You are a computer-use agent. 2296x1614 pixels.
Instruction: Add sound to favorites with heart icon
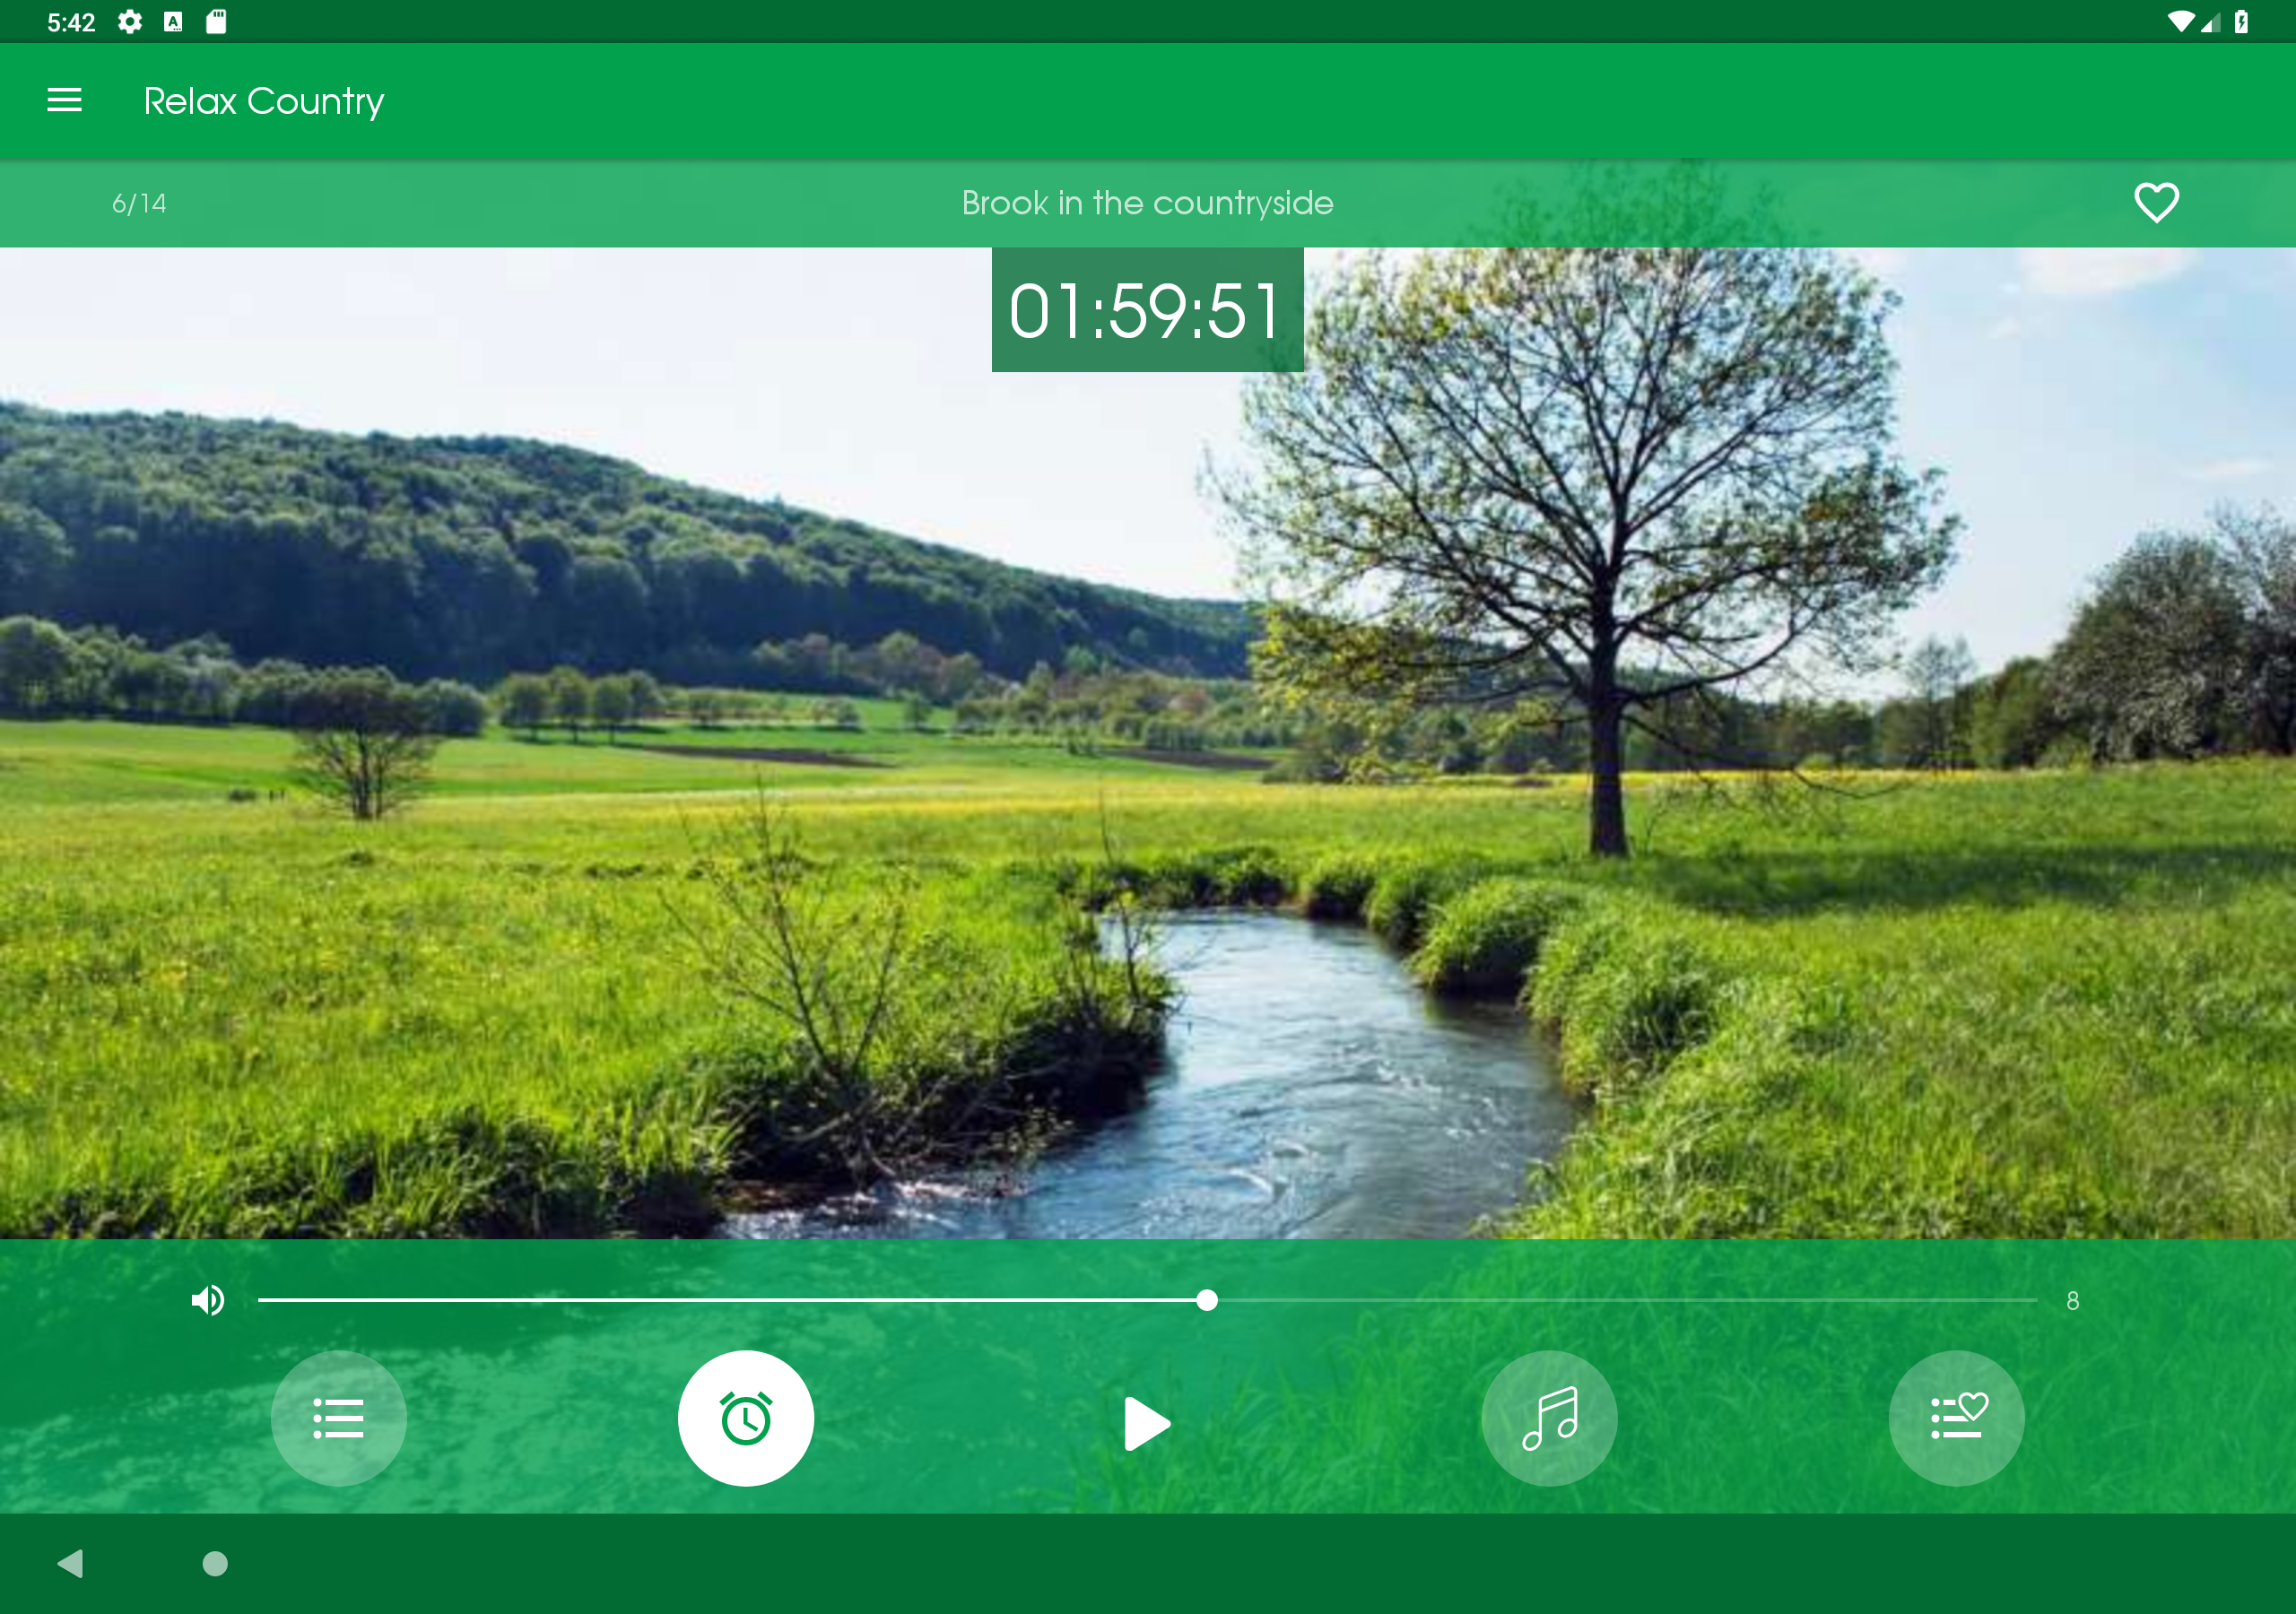point(2156,203)
